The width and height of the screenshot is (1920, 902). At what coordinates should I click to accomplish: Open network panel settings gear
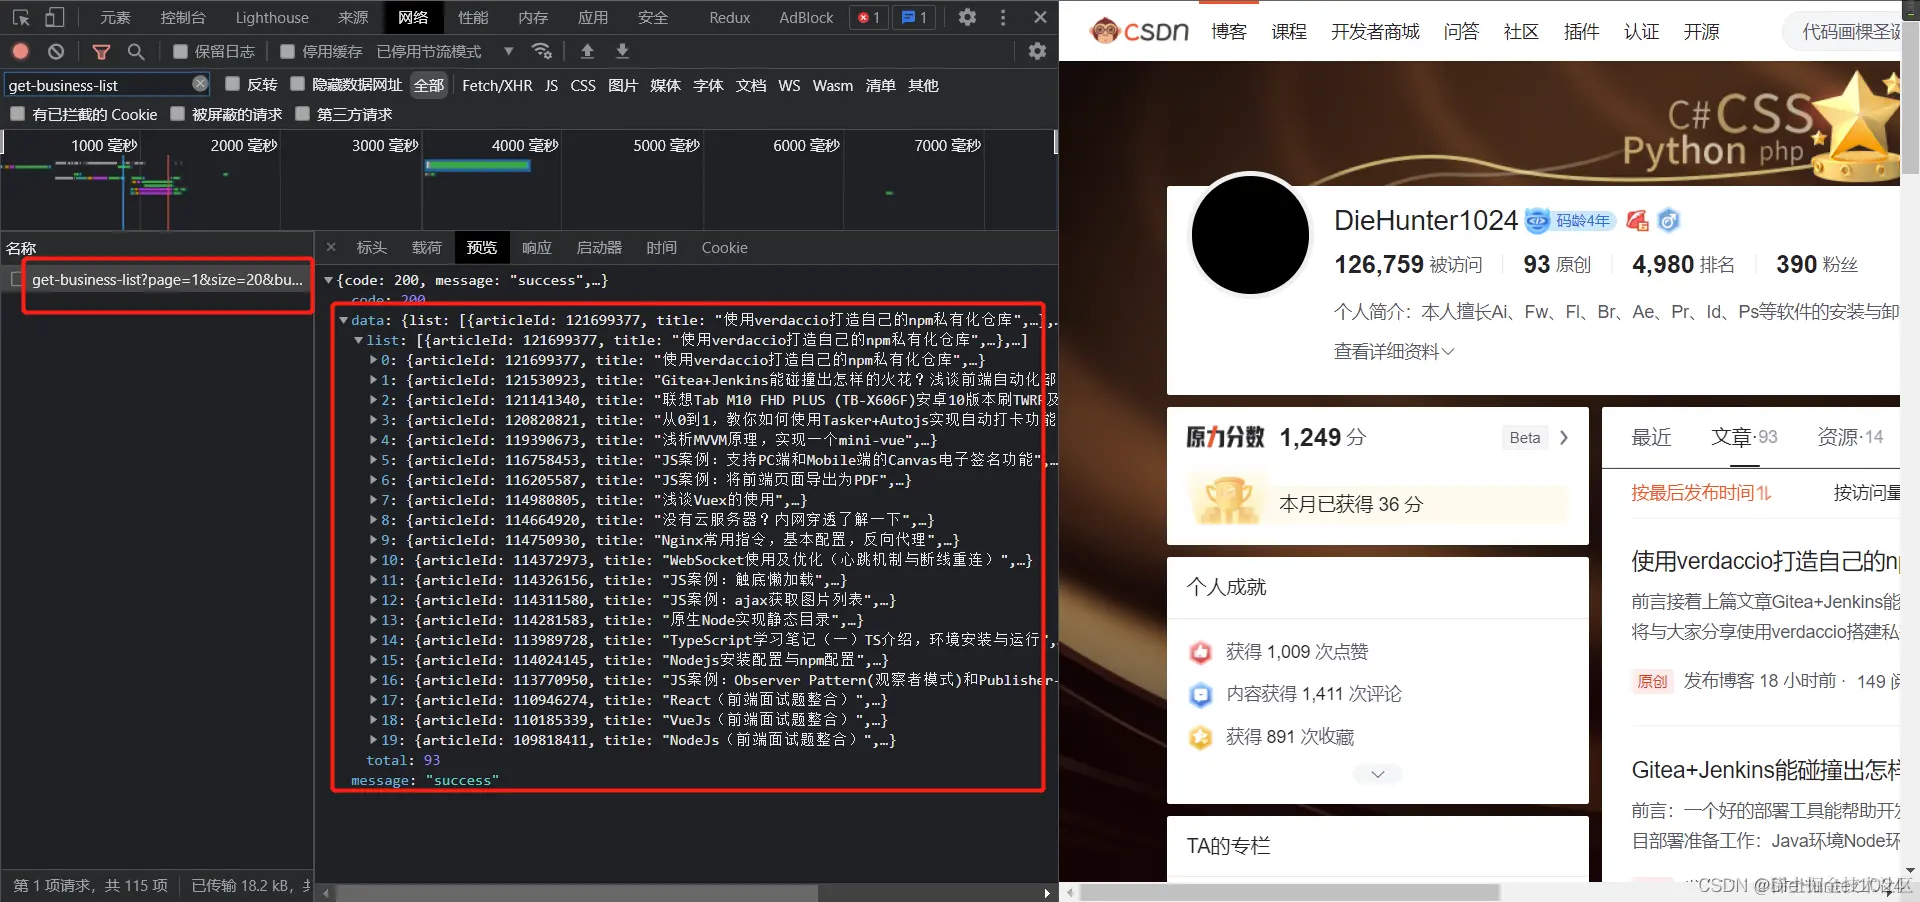(1037, 51)
